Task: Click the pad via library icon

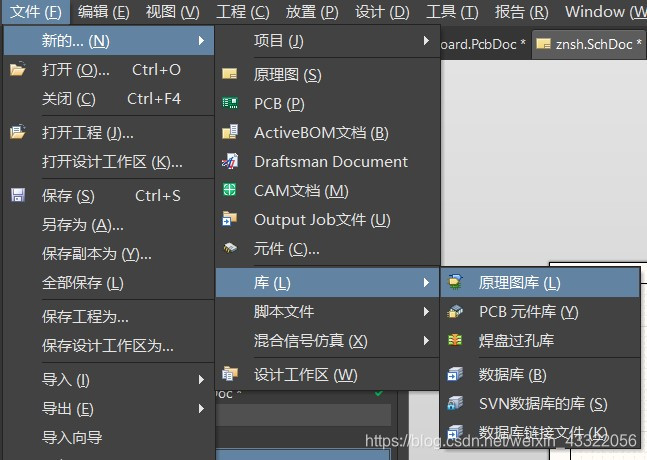Action: [x=455, y=340]
